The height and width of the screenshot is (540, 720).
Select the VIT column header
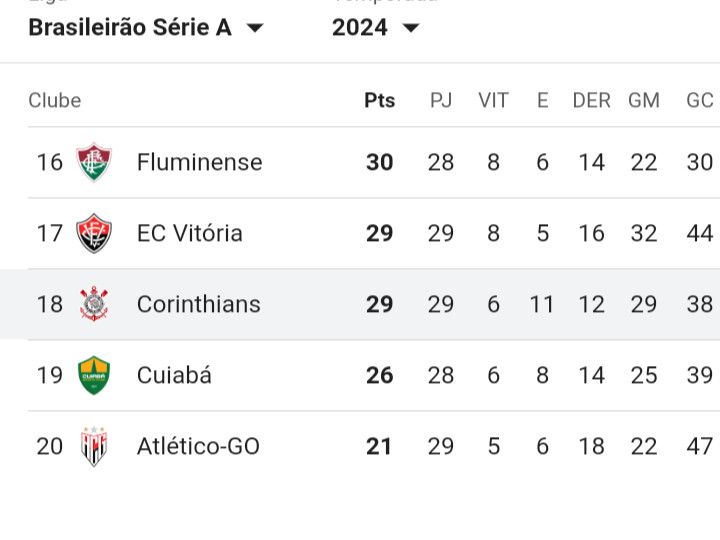point(493,100)
